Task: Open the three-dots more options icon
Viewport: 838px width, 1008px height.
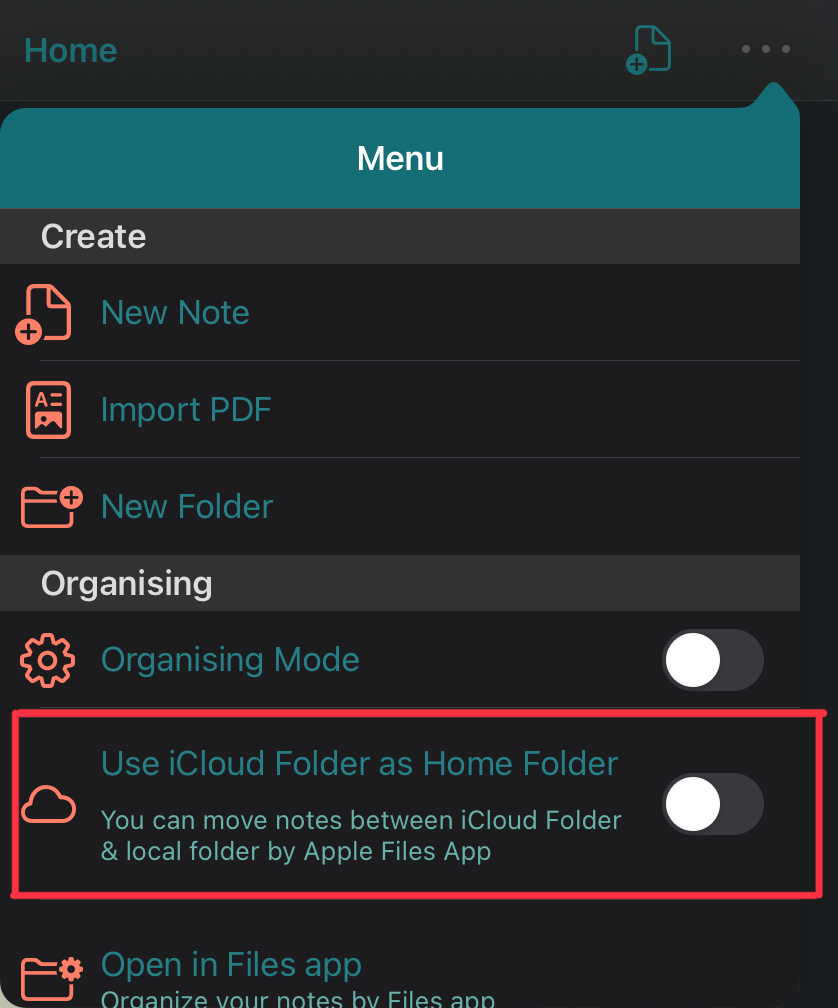Action: pos(765,49)
